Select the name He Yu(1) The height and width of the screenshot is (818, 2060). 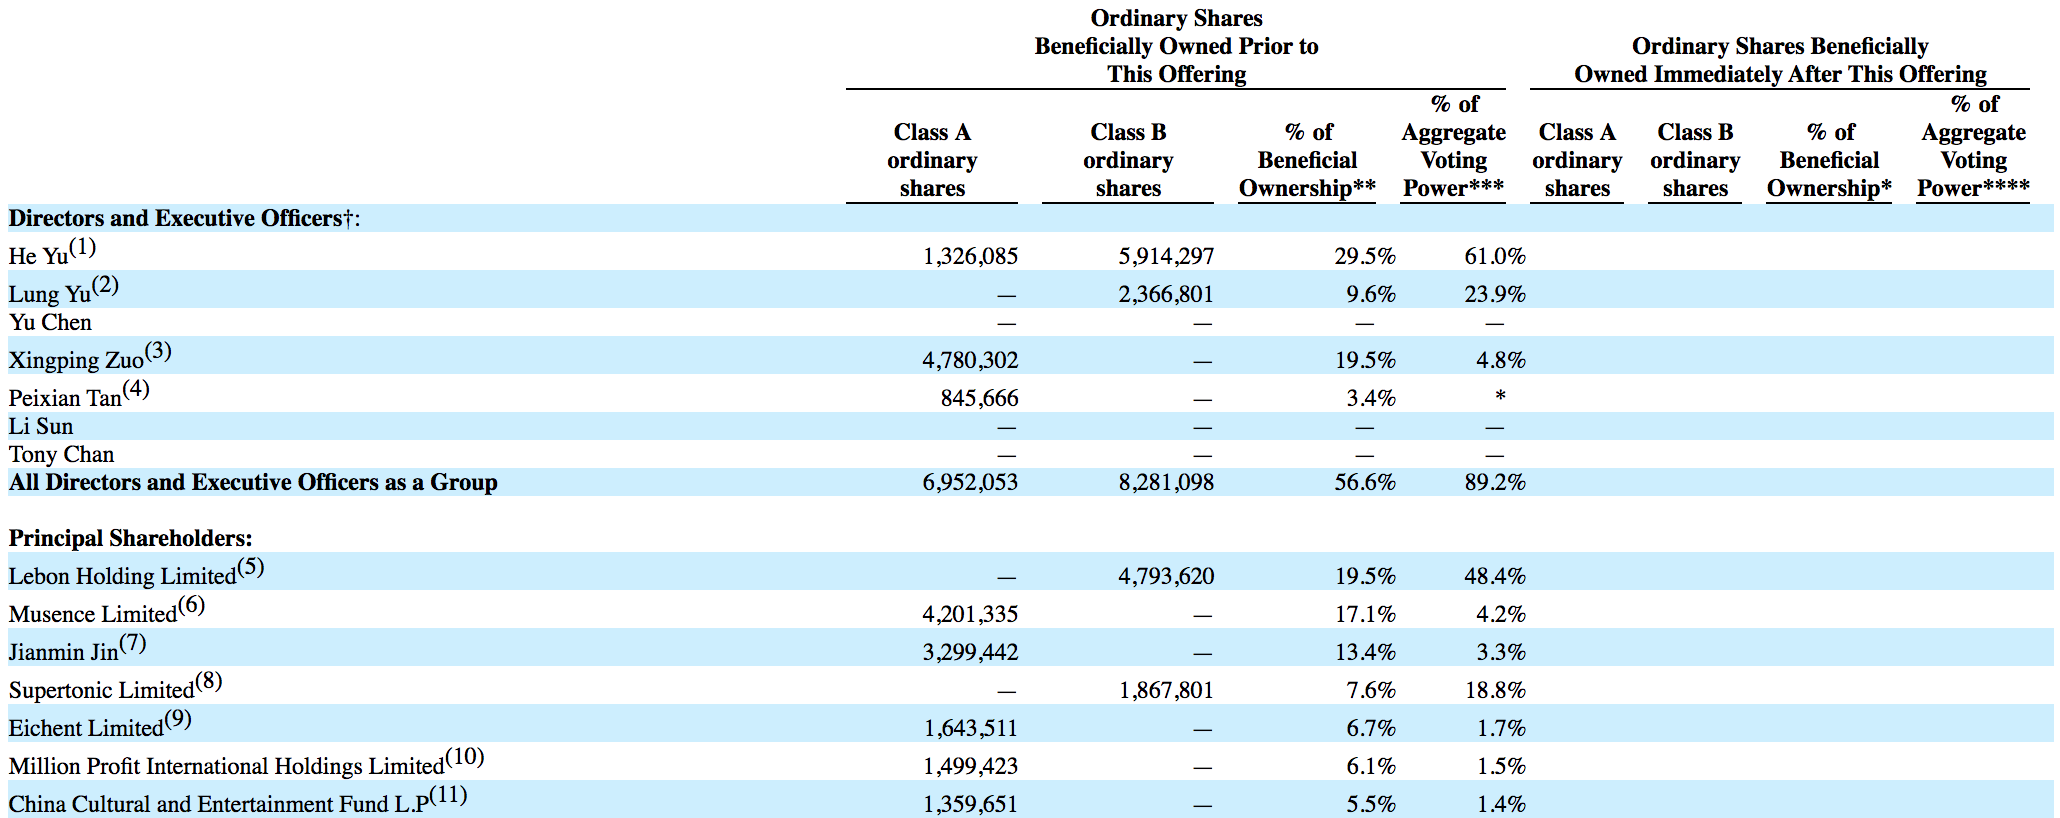(x=52, y=252)
